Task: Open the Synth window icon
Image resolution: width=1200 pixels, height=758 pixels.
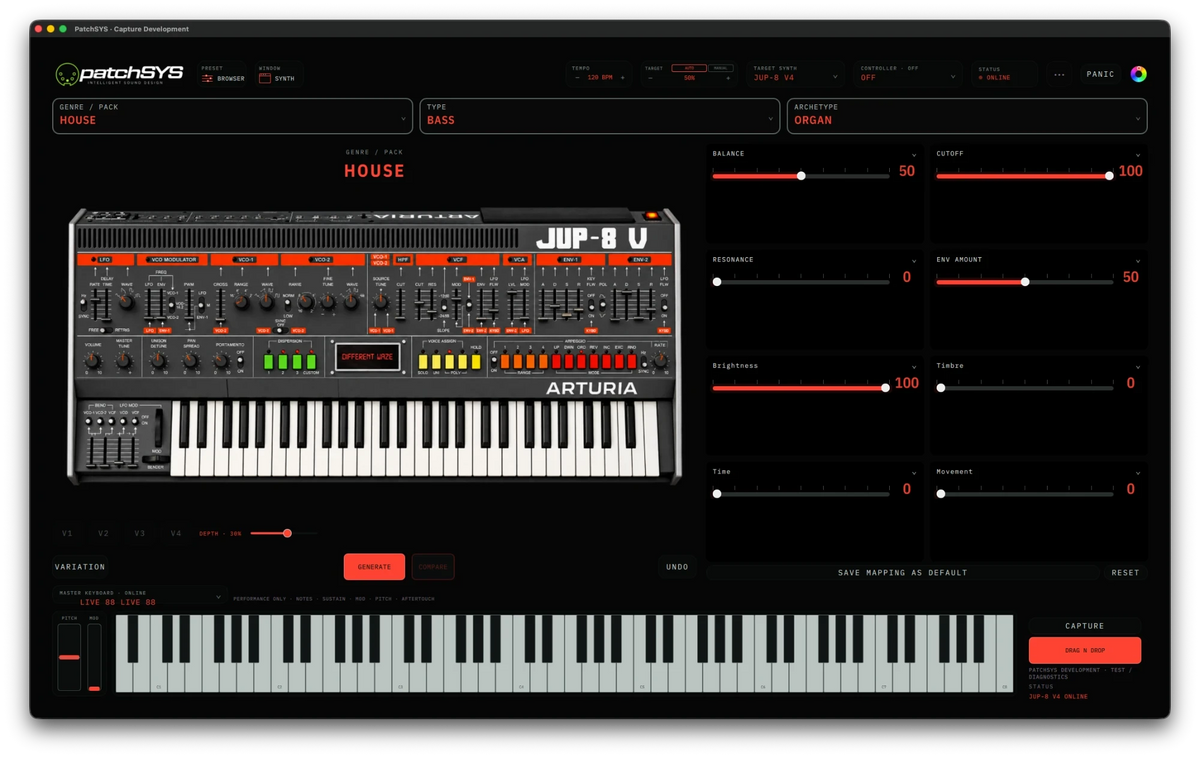Action: [265, 78]
